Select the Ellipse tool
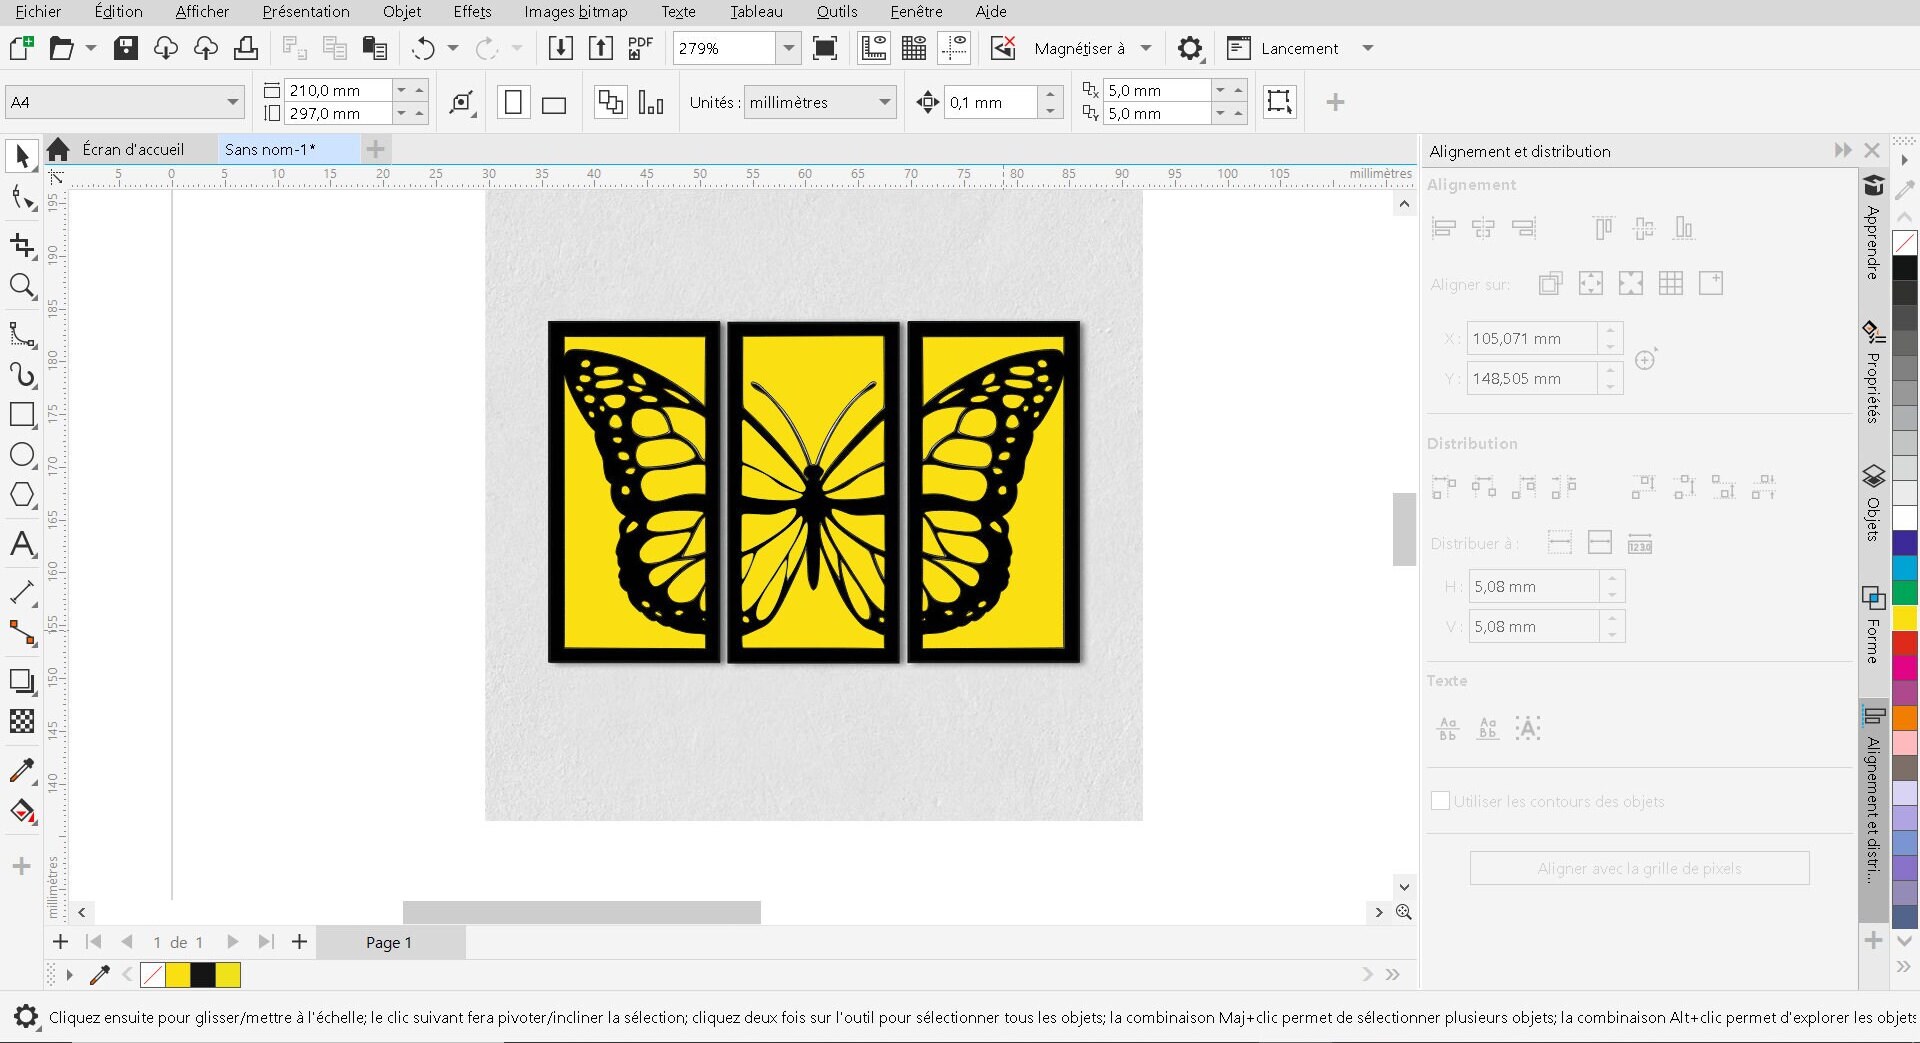The image size is (1920, 1043). [22, 455]
